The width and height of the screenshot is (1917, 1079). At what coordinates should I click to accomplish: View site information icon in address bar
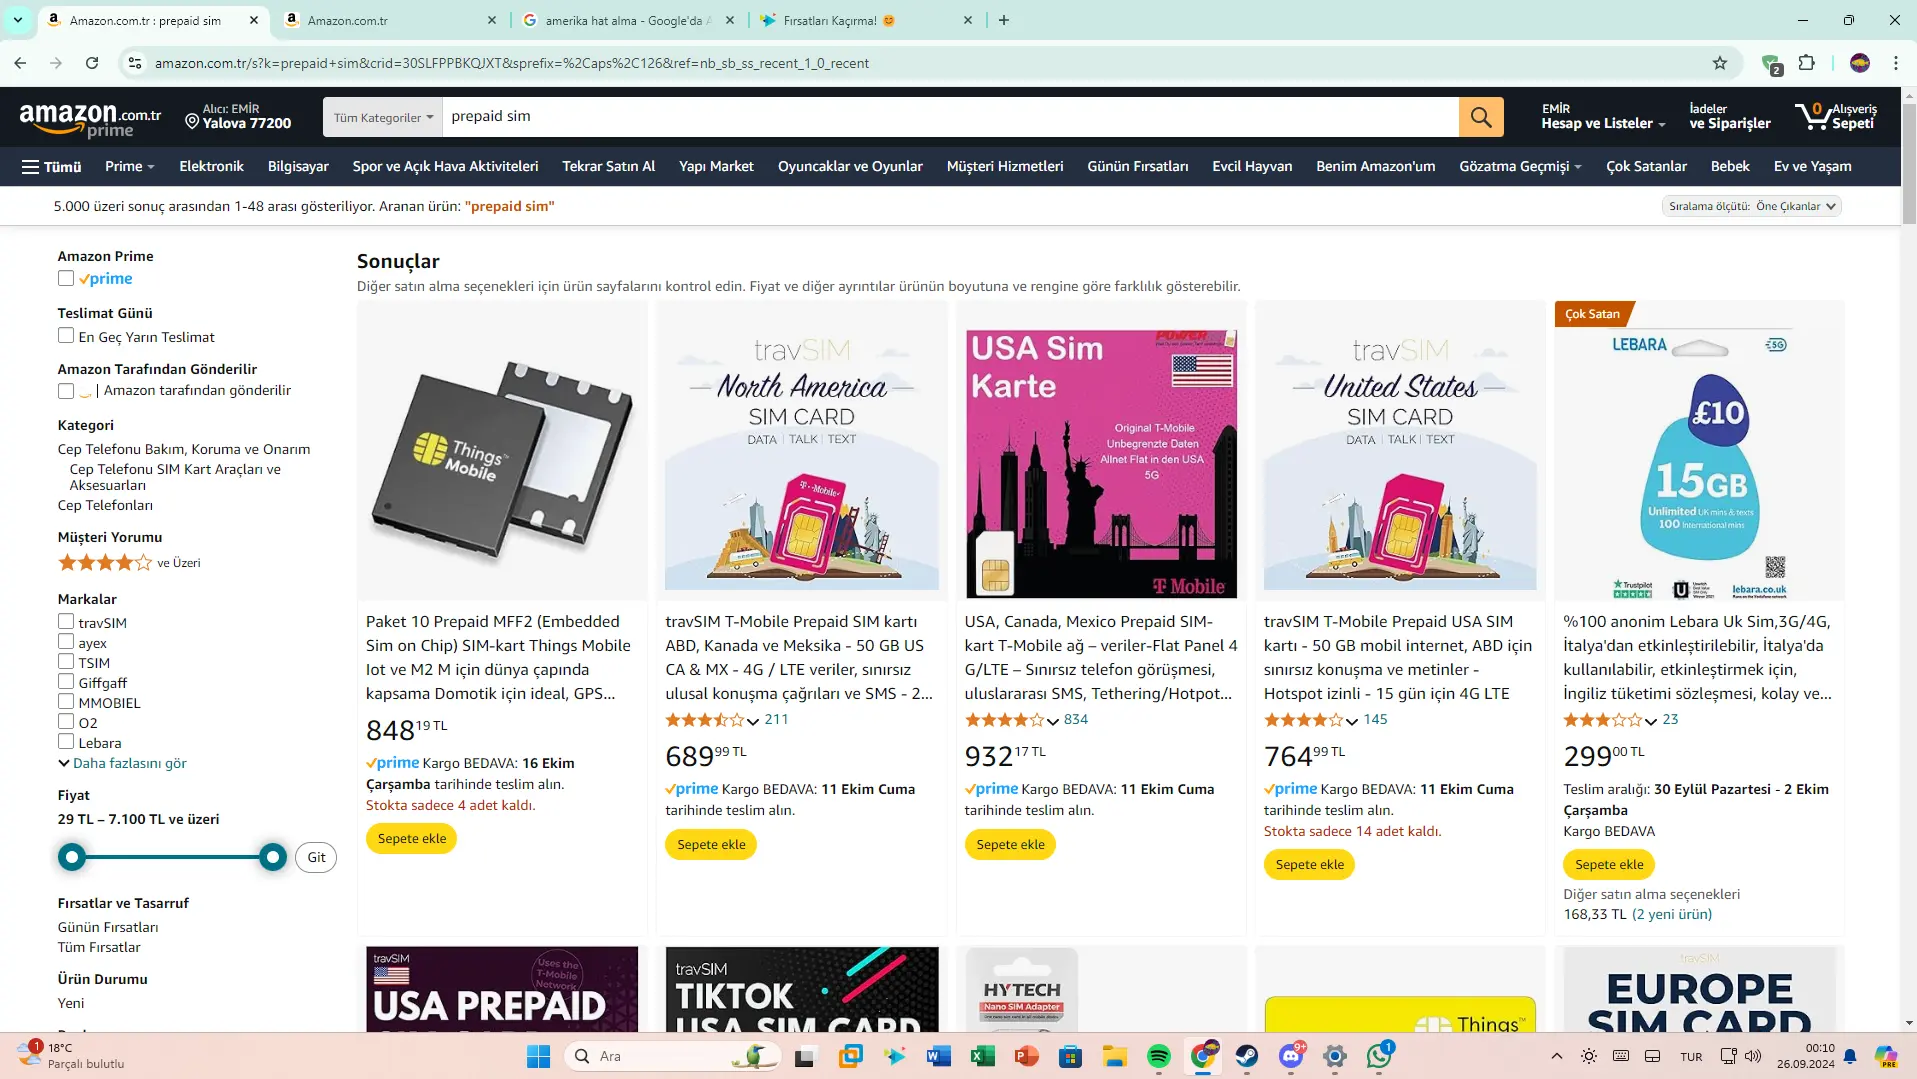135,63
